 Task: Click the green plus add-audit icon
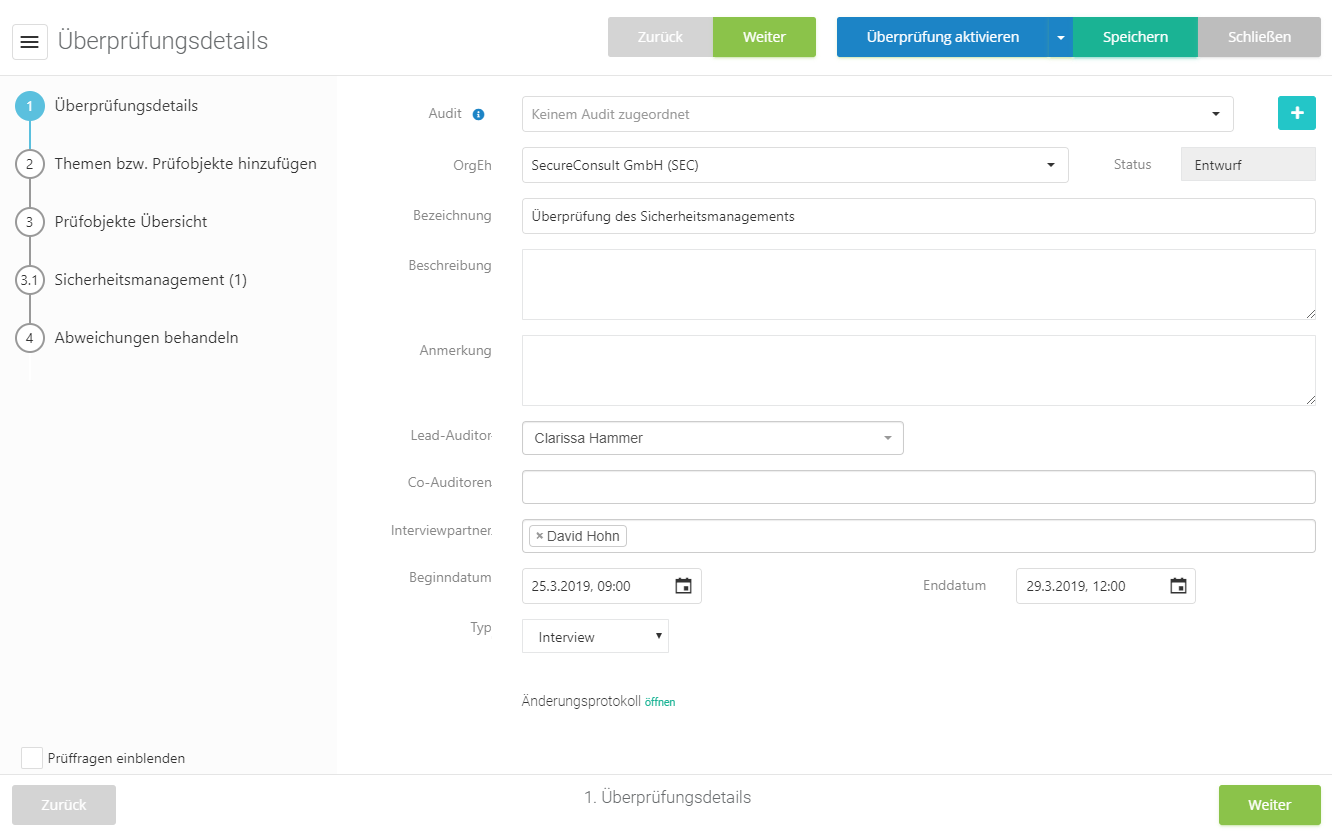1296,114
